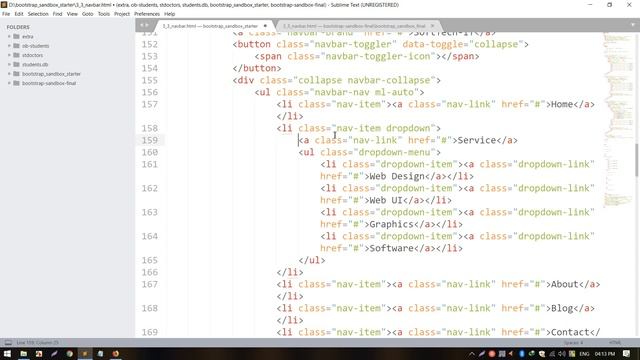Image resolution: width=640 pixels, height=360 pixels.
Task: Close the unsaved active tab dot
Action: [265, 26]
